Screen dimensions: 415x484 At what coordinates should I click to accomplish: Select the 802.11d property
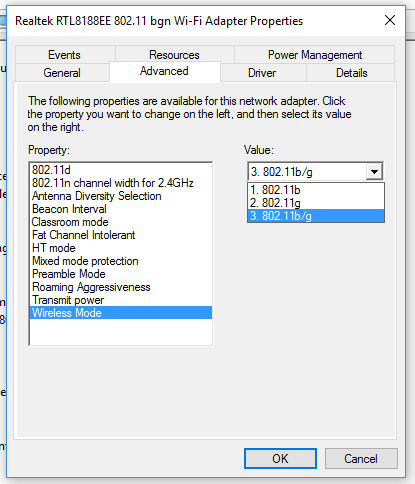pyautogui.click(x=121, y=170)
